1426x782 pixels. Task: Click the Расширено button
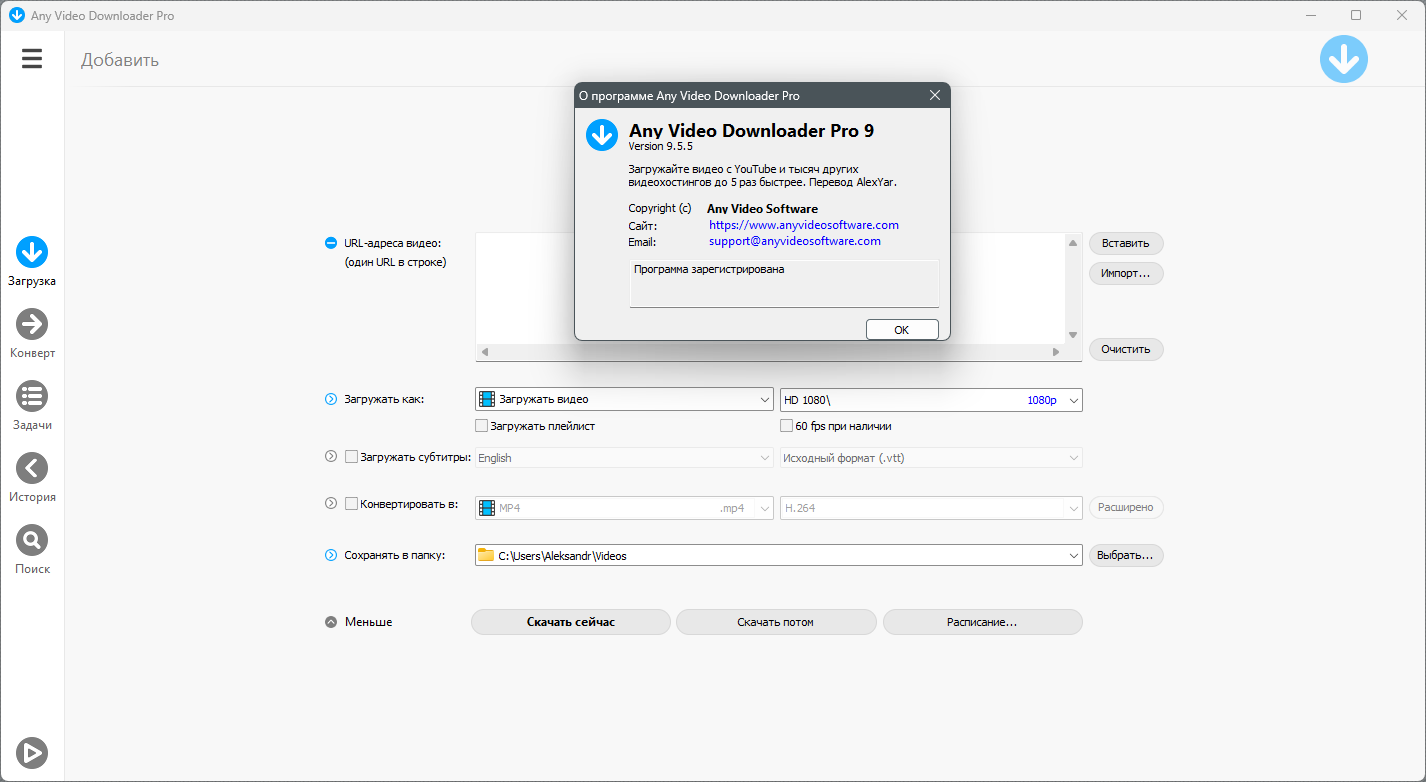tap(1126, 508)
